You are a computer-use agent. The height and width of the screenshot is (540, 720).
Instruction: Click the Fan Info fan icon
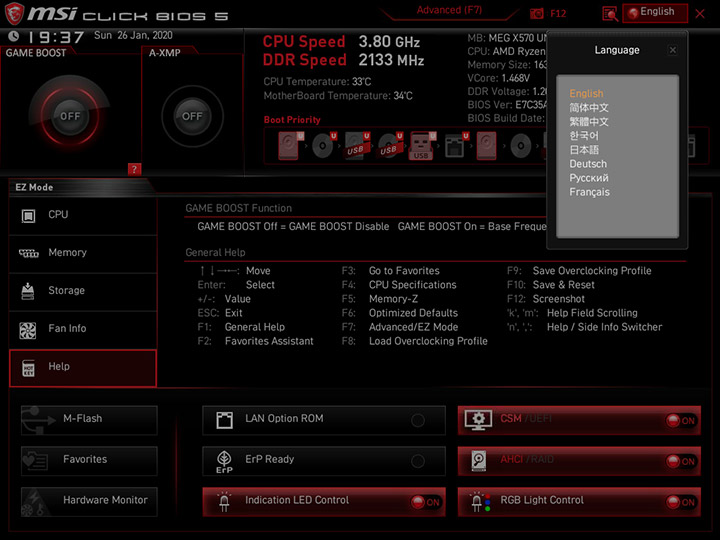tap(28, 330)
